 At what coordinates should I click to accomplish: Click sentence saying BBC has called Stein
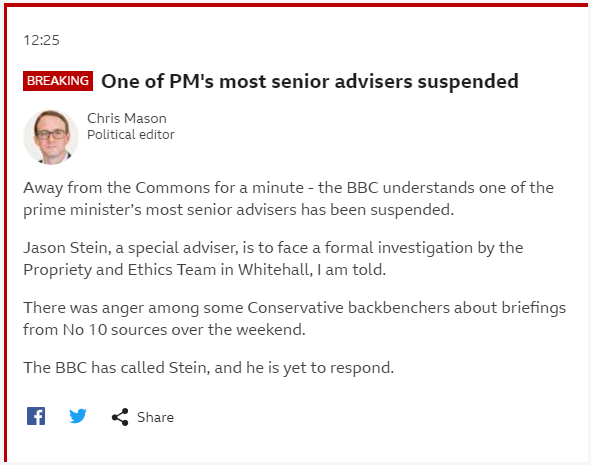click(x=208, y=368)
